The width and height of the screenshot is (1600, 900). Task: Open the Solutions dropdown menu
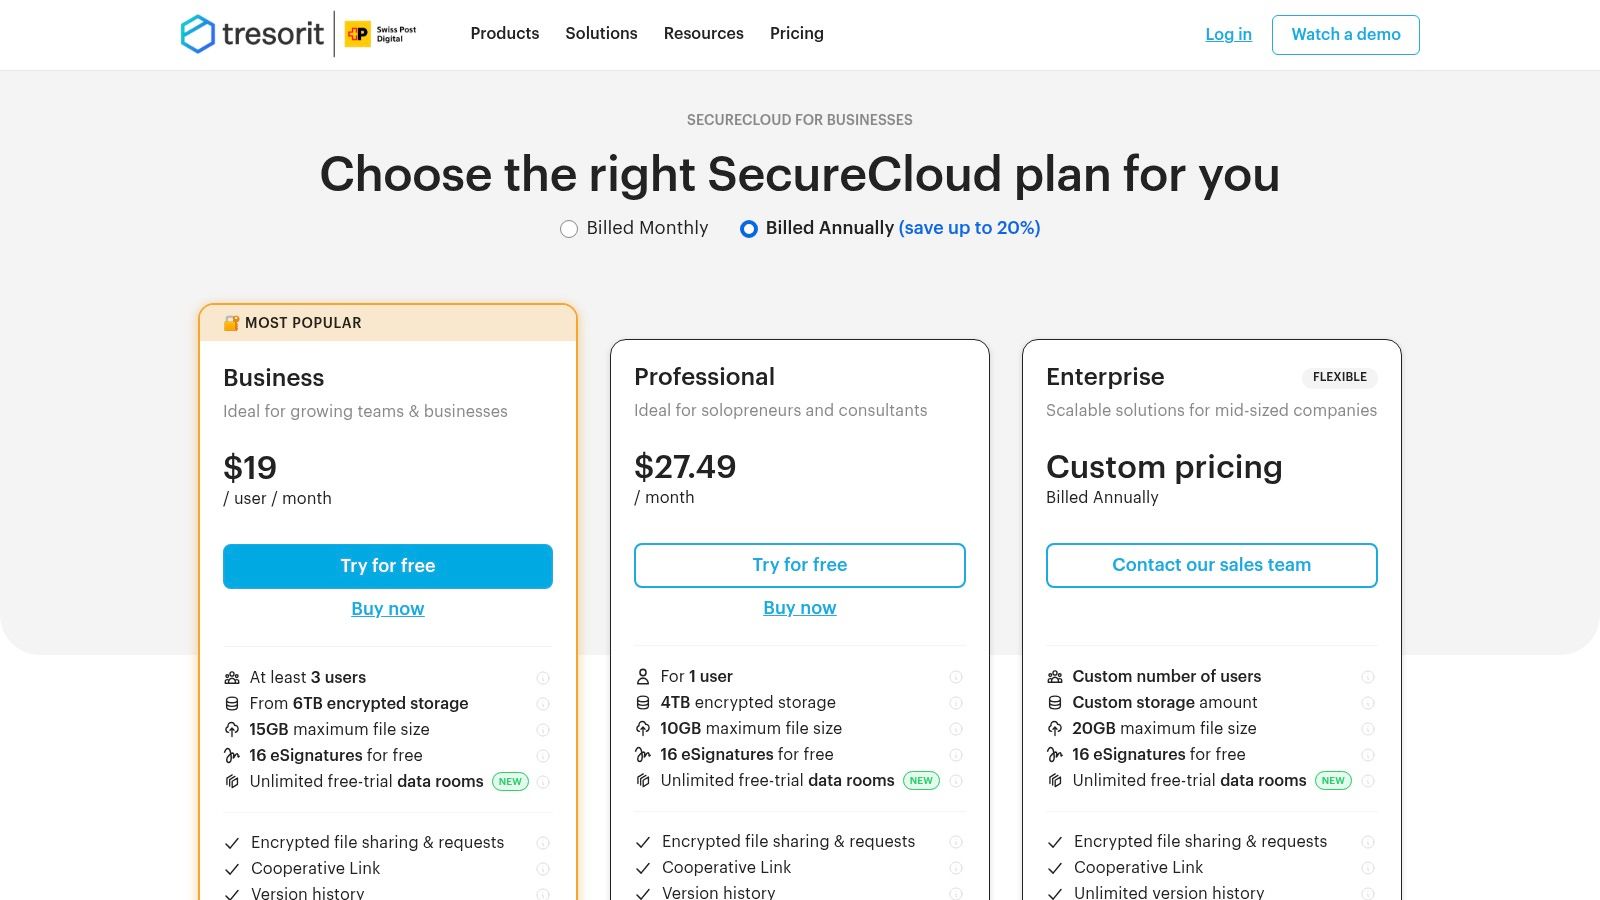601,33
